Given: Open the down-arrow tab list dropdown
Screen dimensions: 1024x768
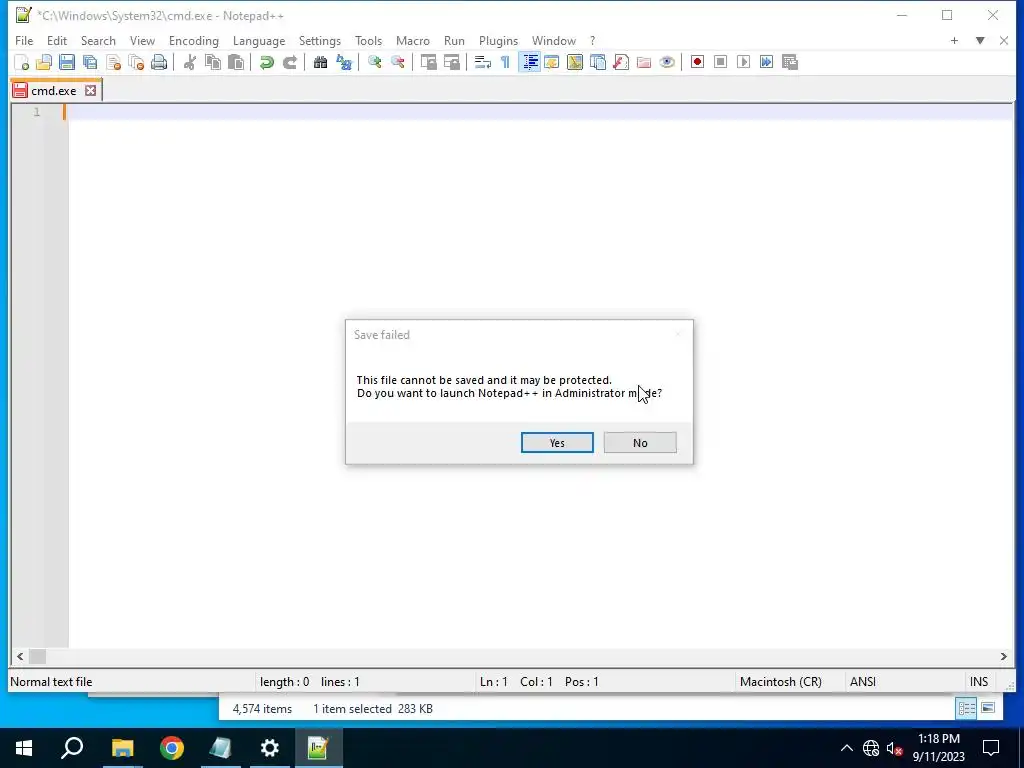Looking at the screenshot, I should click(x=980, y=40).
